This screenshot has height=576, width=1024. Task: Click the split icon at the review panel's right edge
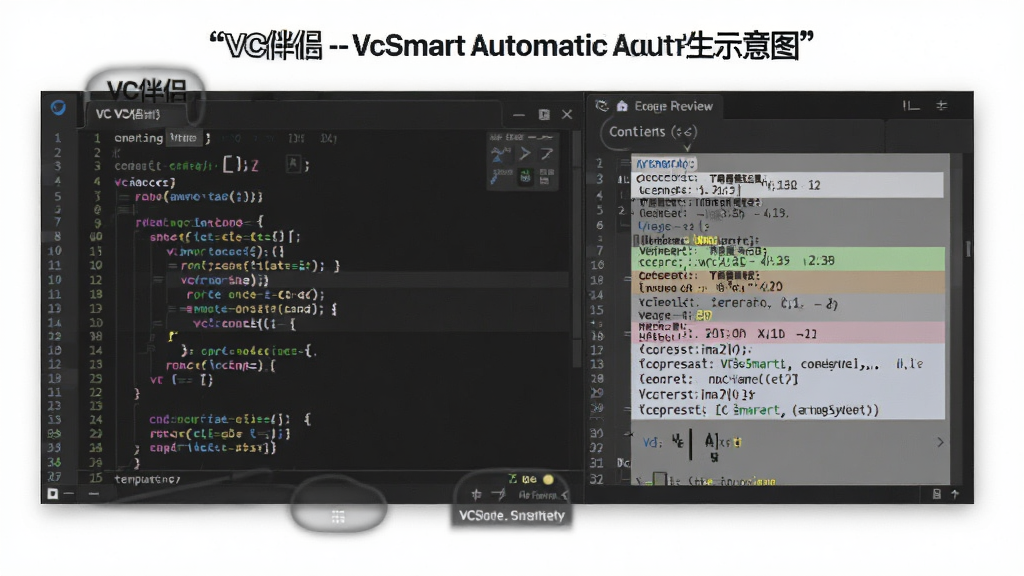[x=942, y=105]
